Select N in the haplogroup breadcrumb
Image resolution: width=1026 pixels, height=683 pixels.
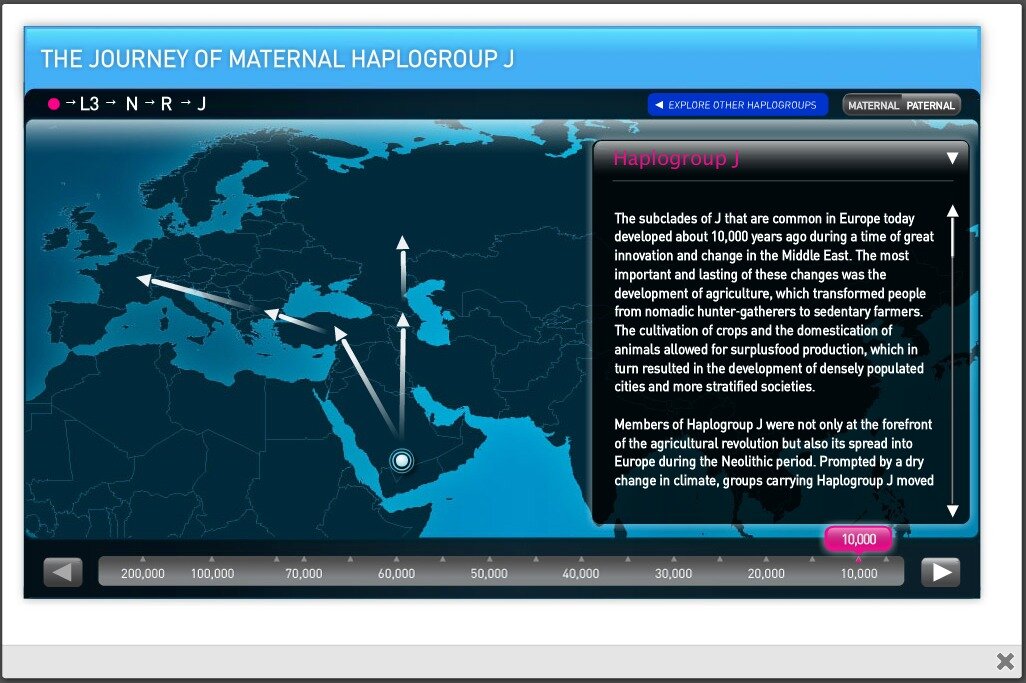[x=131, y=103]
